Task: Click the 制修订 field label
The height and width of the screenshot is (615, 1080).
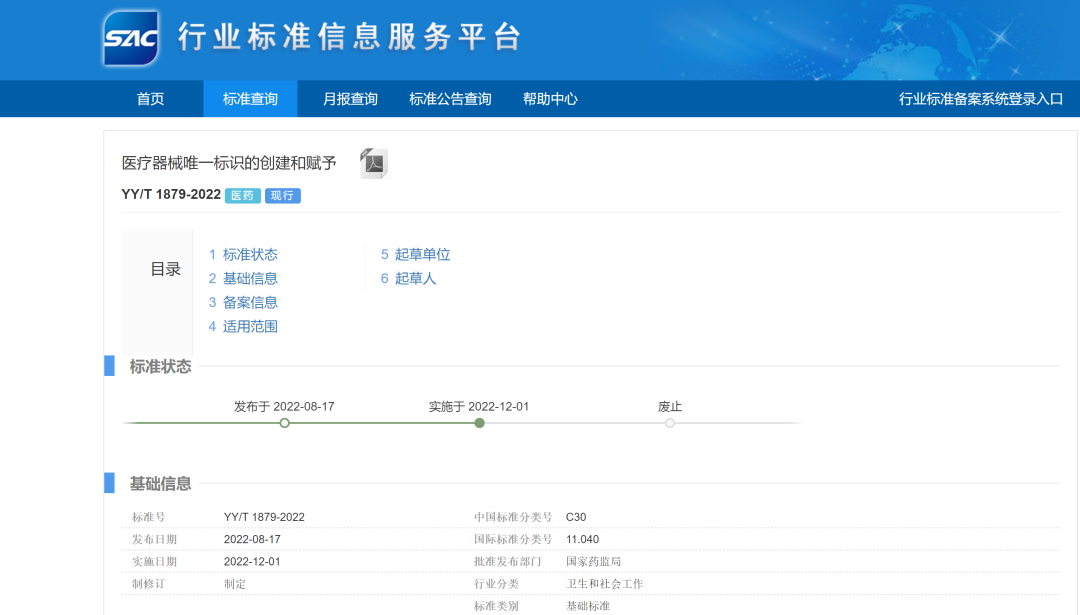Action: click(x=149, y=584)
